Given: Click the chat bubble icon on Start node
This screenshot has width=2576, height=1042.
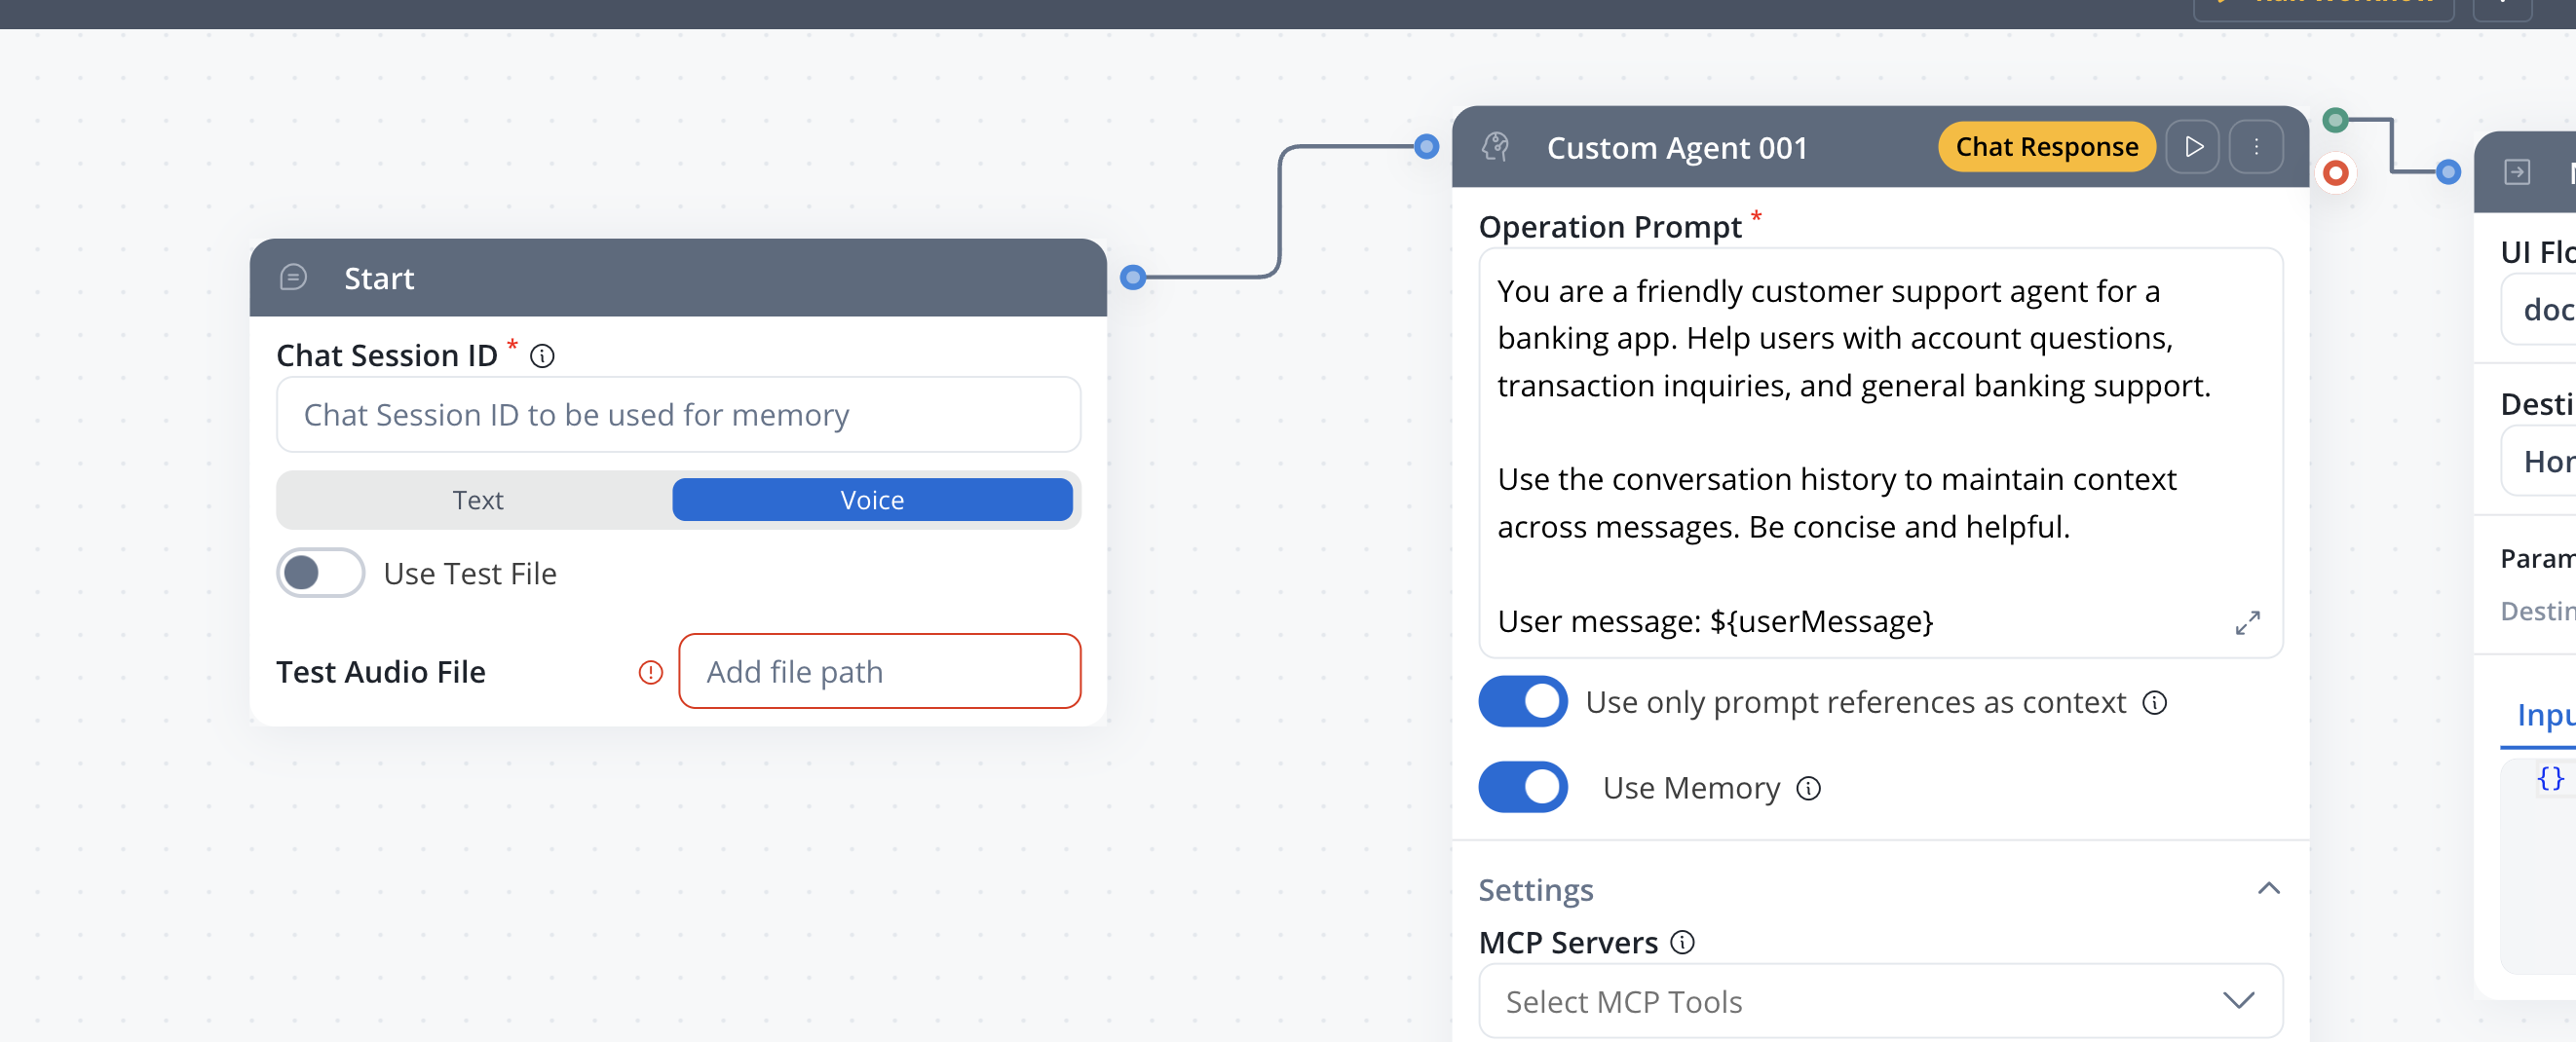Looking at the screenshot, I should tap(292, 278).
